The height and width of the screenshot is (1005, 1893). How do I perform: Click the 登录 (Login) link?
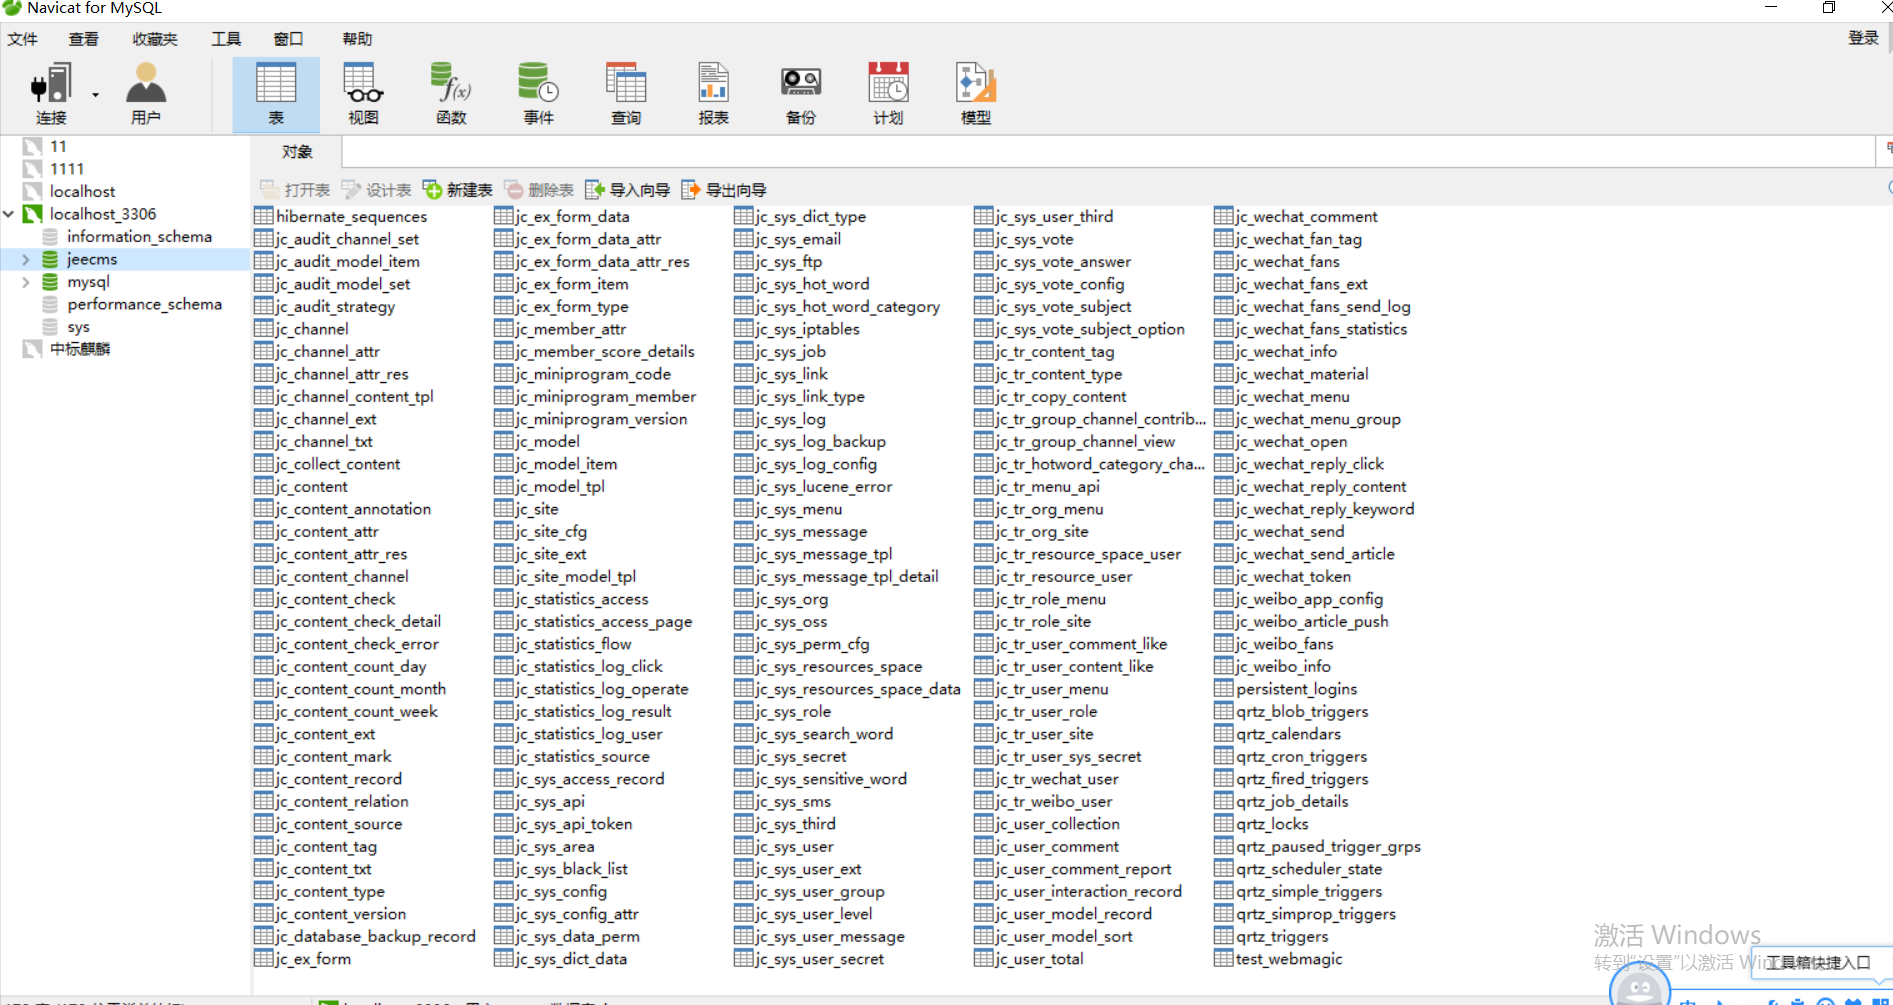tap(1863, 38)
